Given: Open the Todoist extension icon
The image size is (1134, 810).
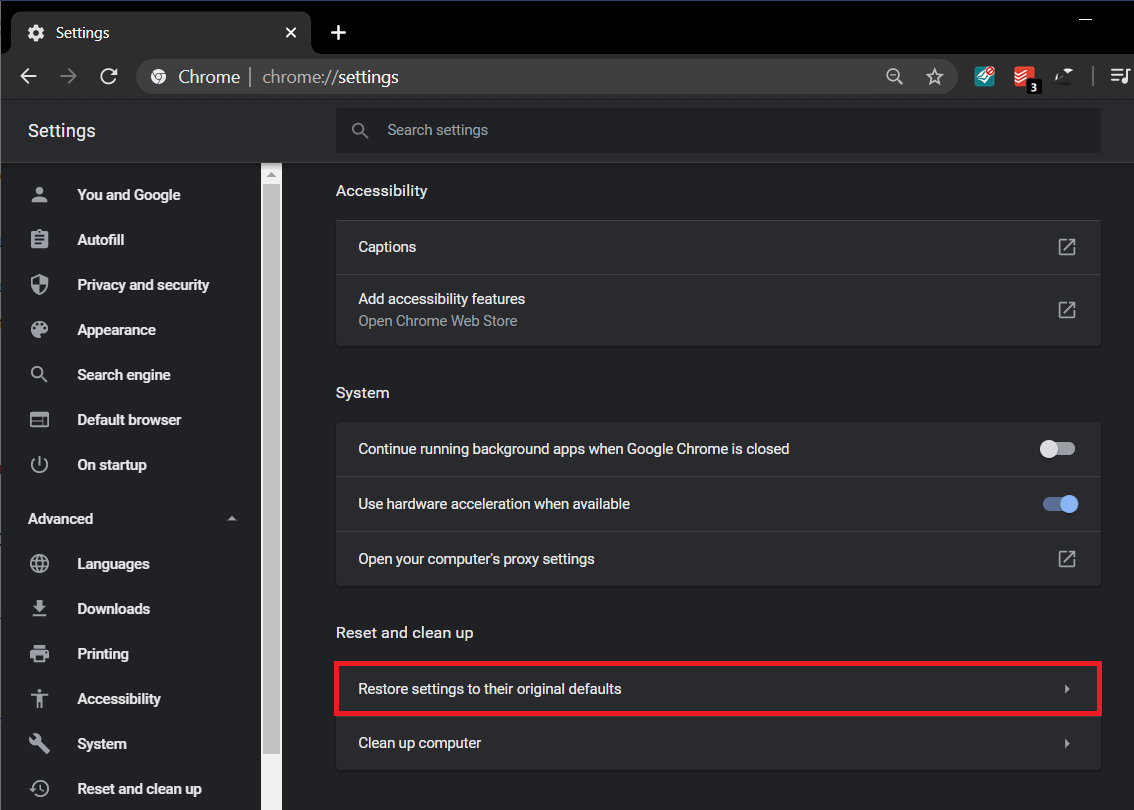Looking at the screenshot, I should click(1024, 77).
